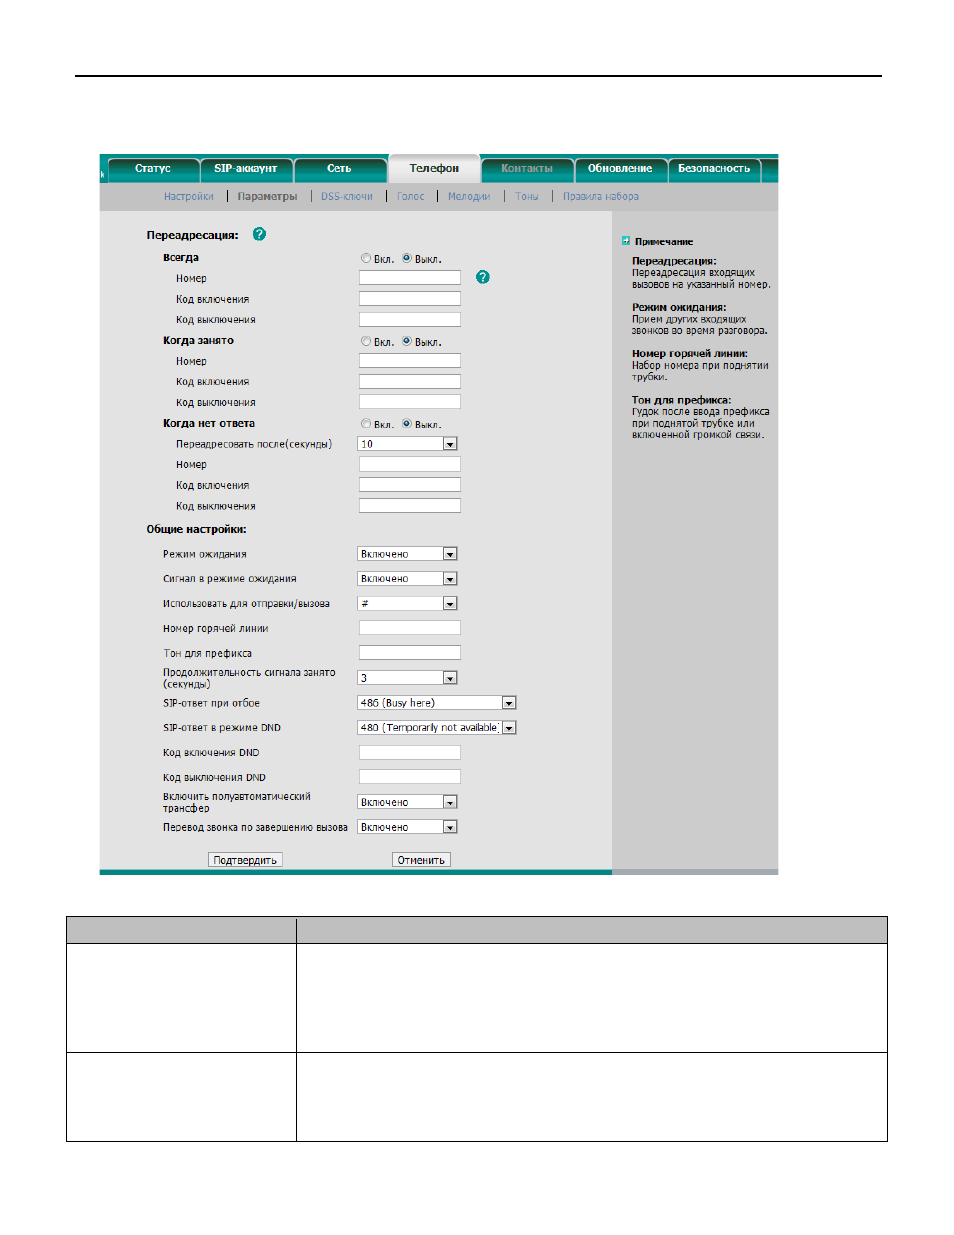Click Всегда Код включения input field

[410, 299]
